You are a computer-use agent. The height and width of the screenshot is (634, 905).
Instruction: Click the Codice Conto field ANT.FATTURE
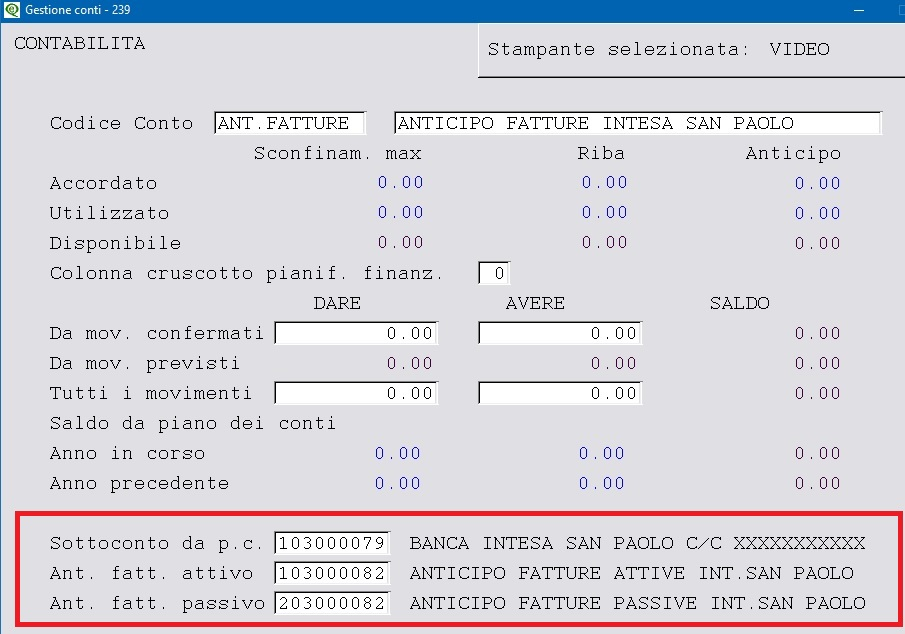point(290,123)
